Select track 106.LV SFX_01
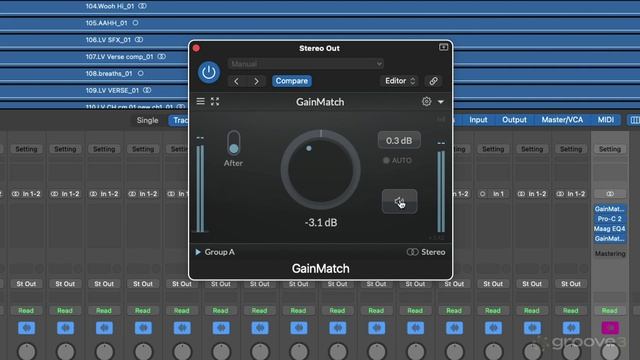Image resolution: width=640 pixels, height=360 pixels. pos(108,40)
